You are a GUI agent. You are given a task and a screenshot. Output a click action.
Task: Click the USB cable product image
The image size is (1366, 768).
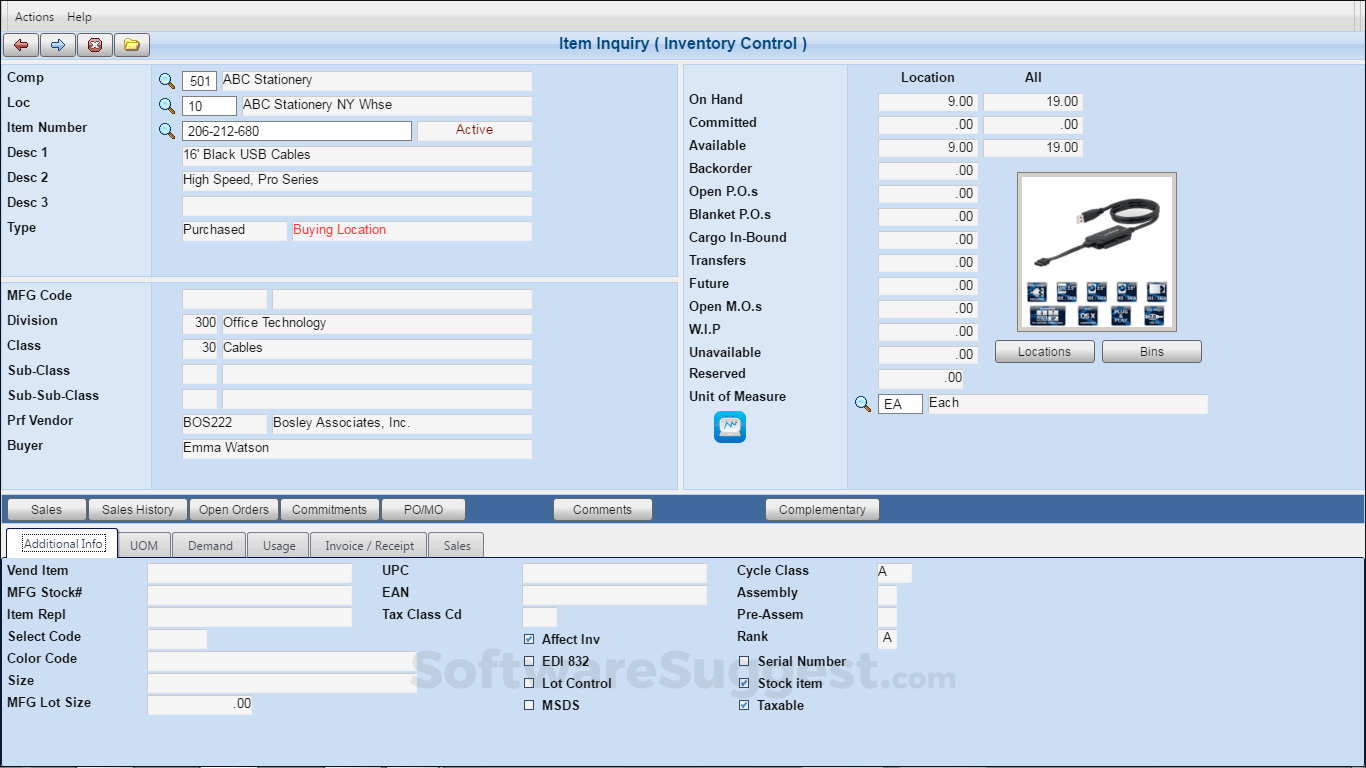1096,251
